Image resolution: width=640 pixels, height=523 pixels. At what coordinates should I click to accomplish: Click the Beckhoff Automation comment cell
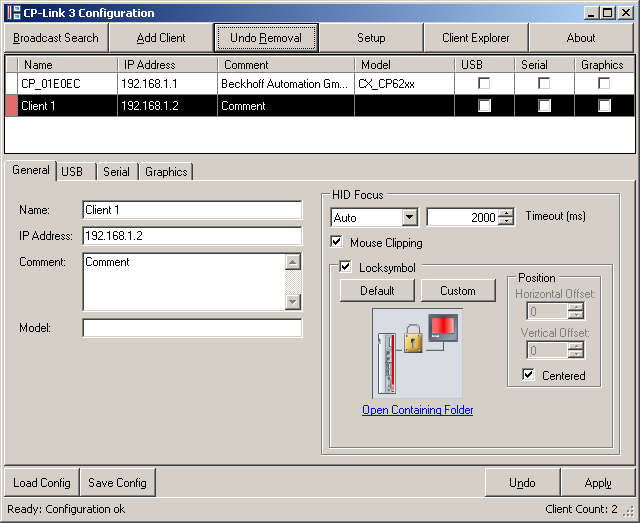click(286, 84)
